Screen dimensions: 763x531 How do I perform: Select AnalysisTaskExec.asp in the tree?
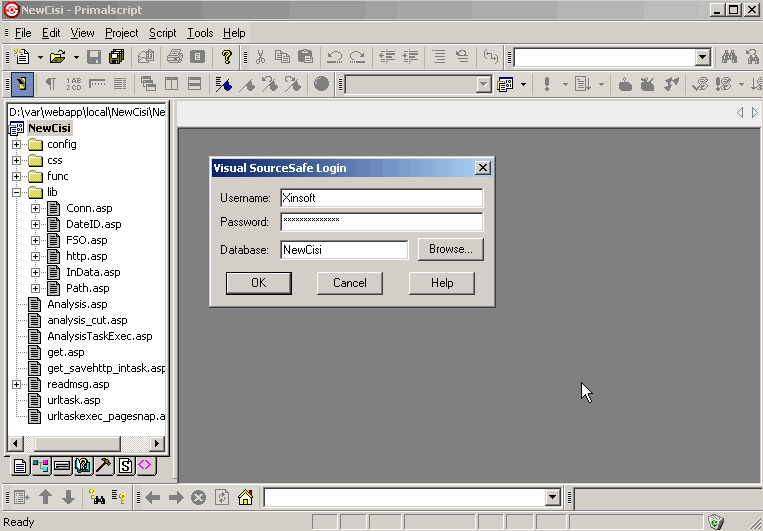[x=100, y=336]
